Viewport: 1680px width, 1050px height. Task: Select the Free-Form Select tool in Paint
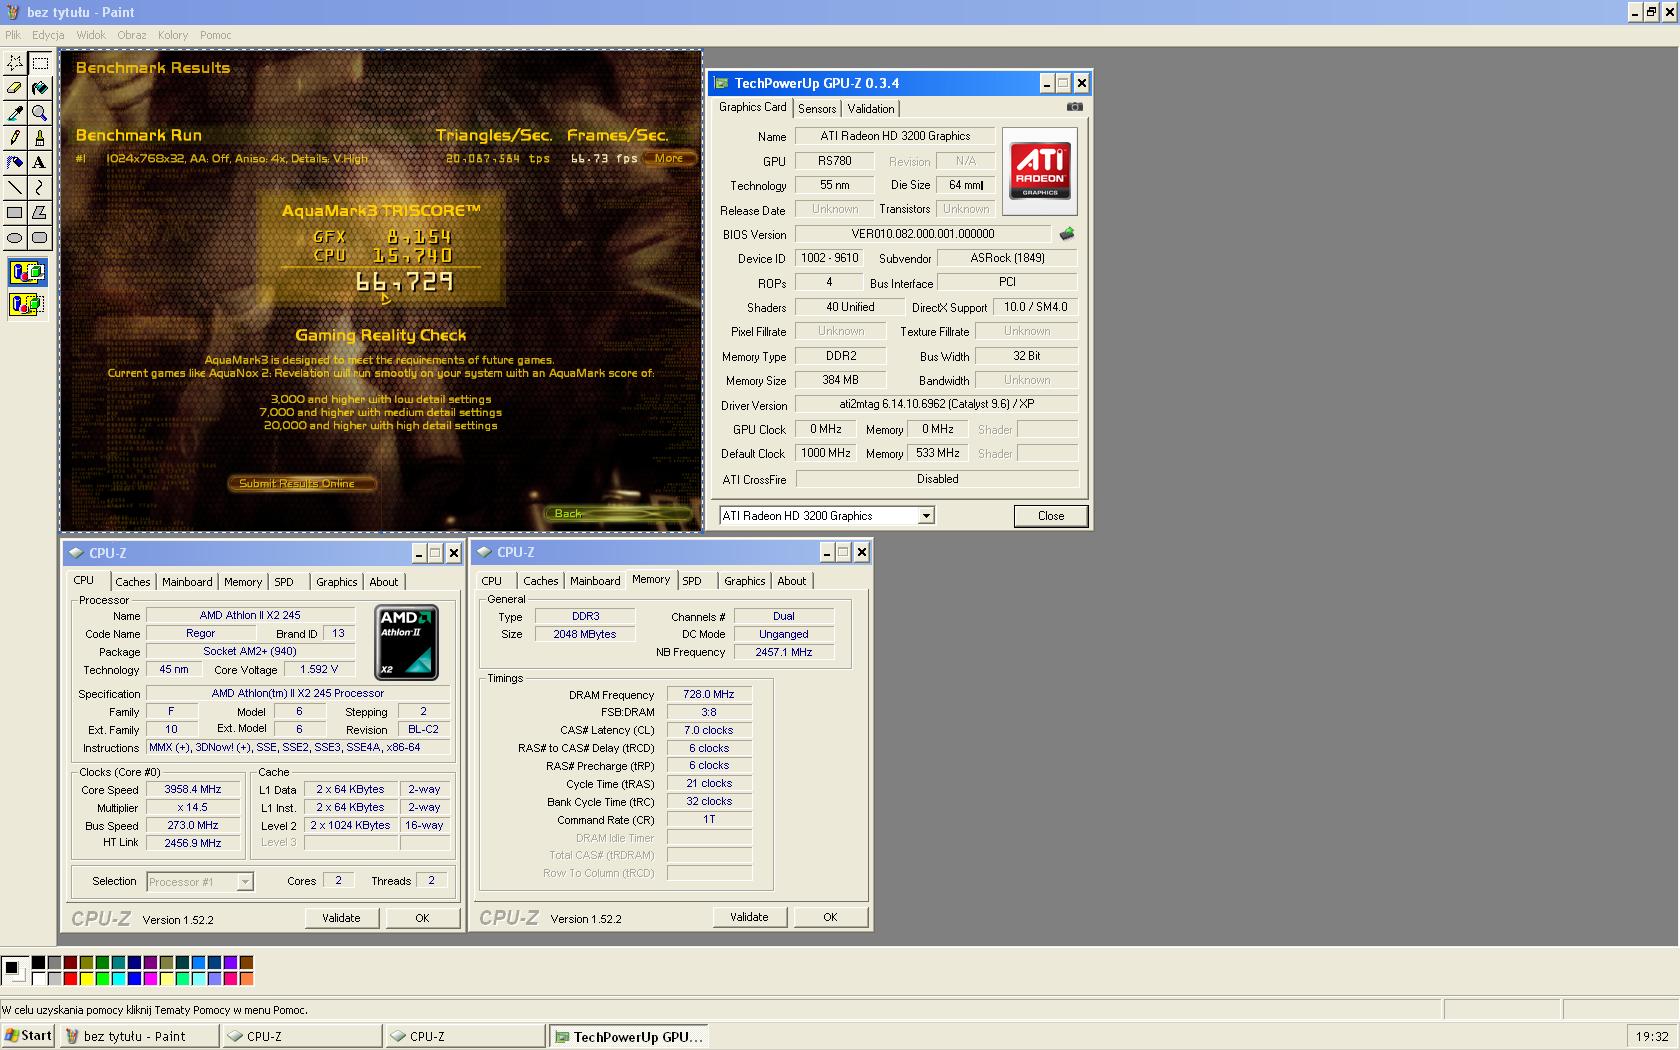(x=15, y=63)
